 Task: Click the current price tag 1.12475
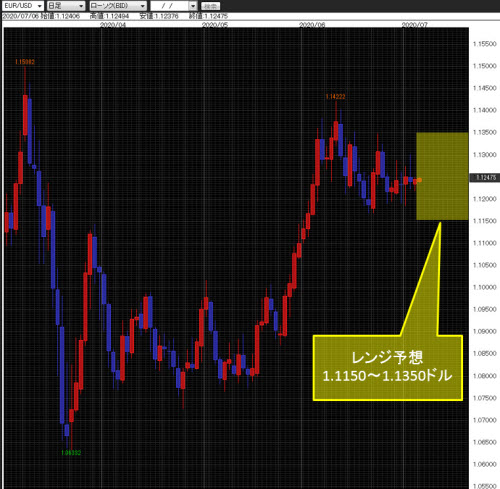pos(485,178)
